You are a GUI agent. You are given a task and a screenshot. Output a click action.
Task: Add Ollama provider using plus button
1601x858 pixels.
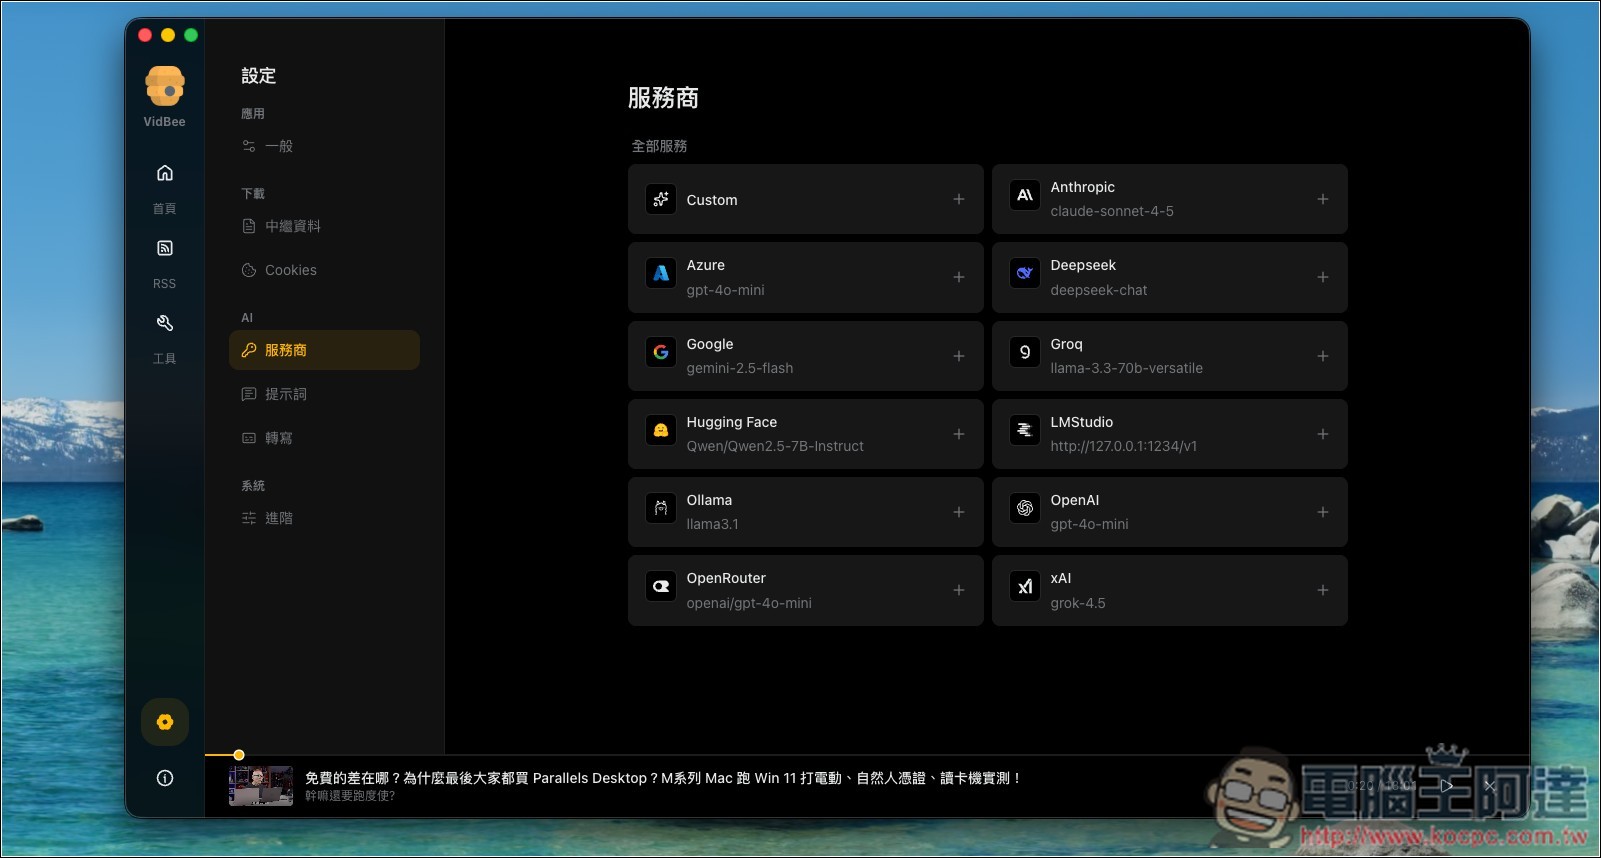959,512
